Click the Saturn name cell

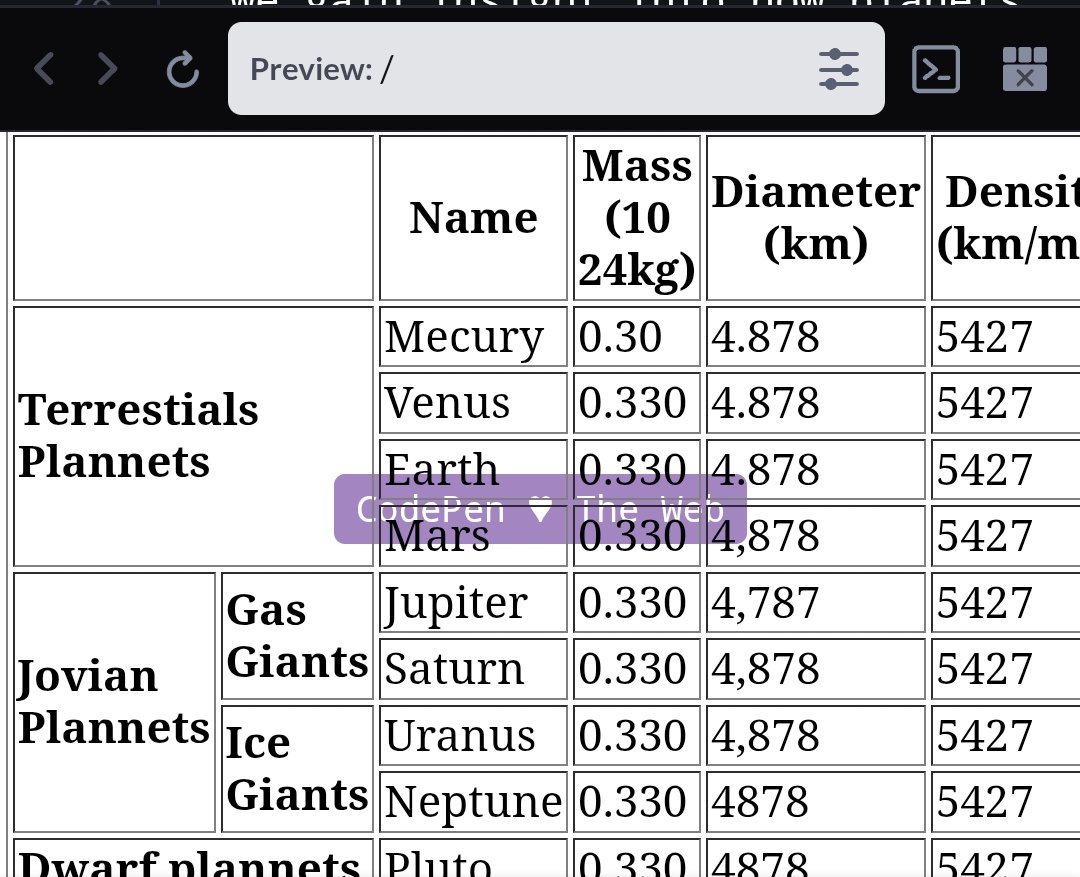pos(473,669)
